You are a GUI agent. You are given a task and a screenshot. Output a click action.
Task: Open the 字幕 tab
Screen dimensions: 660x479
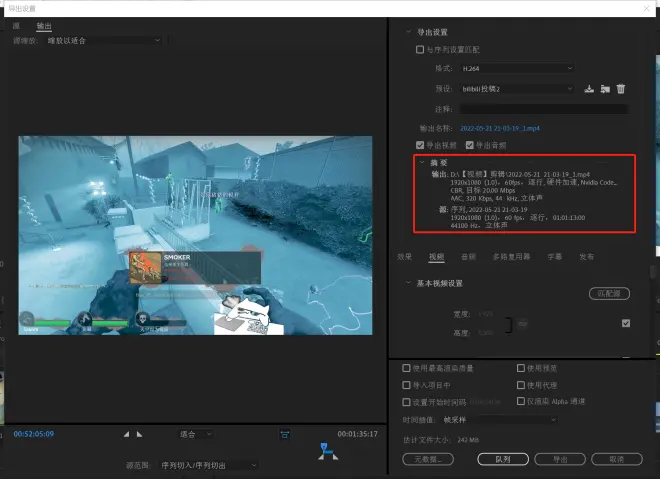(554, 256)
